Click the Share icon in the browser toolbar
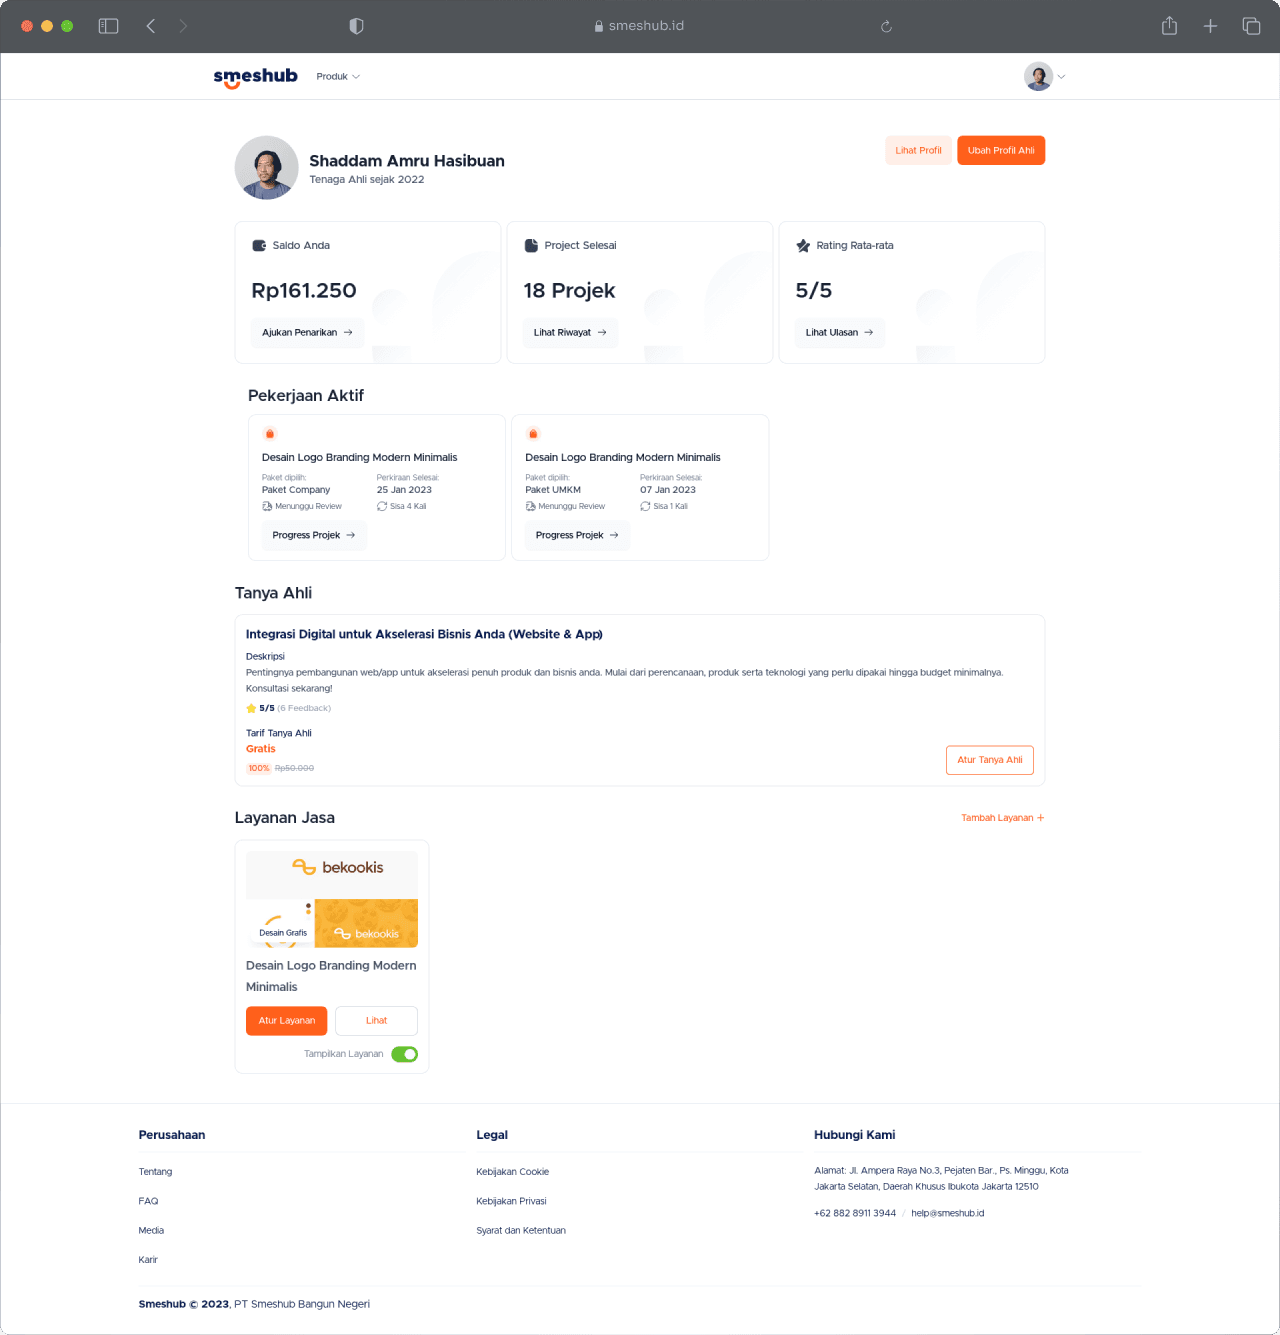The width and height of the screenshot is (1280, 1335). click(x=1168, y=25)
